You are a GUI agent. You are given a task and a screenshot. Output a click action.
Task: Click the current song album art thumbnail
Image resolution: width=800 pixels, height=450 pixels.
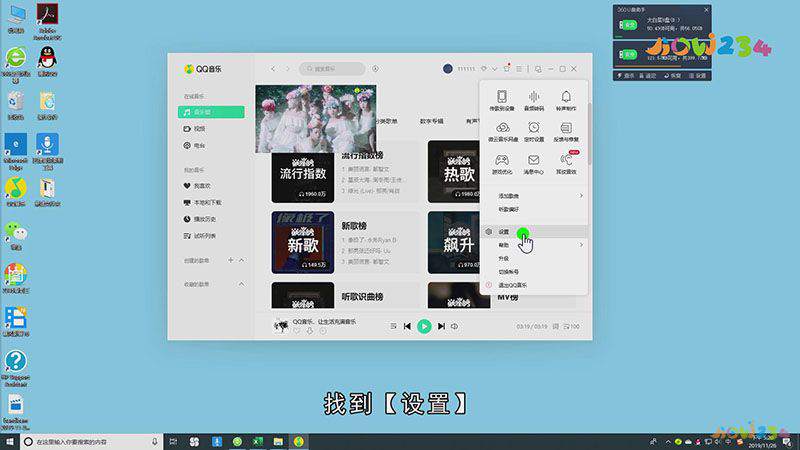pos(281,326)
